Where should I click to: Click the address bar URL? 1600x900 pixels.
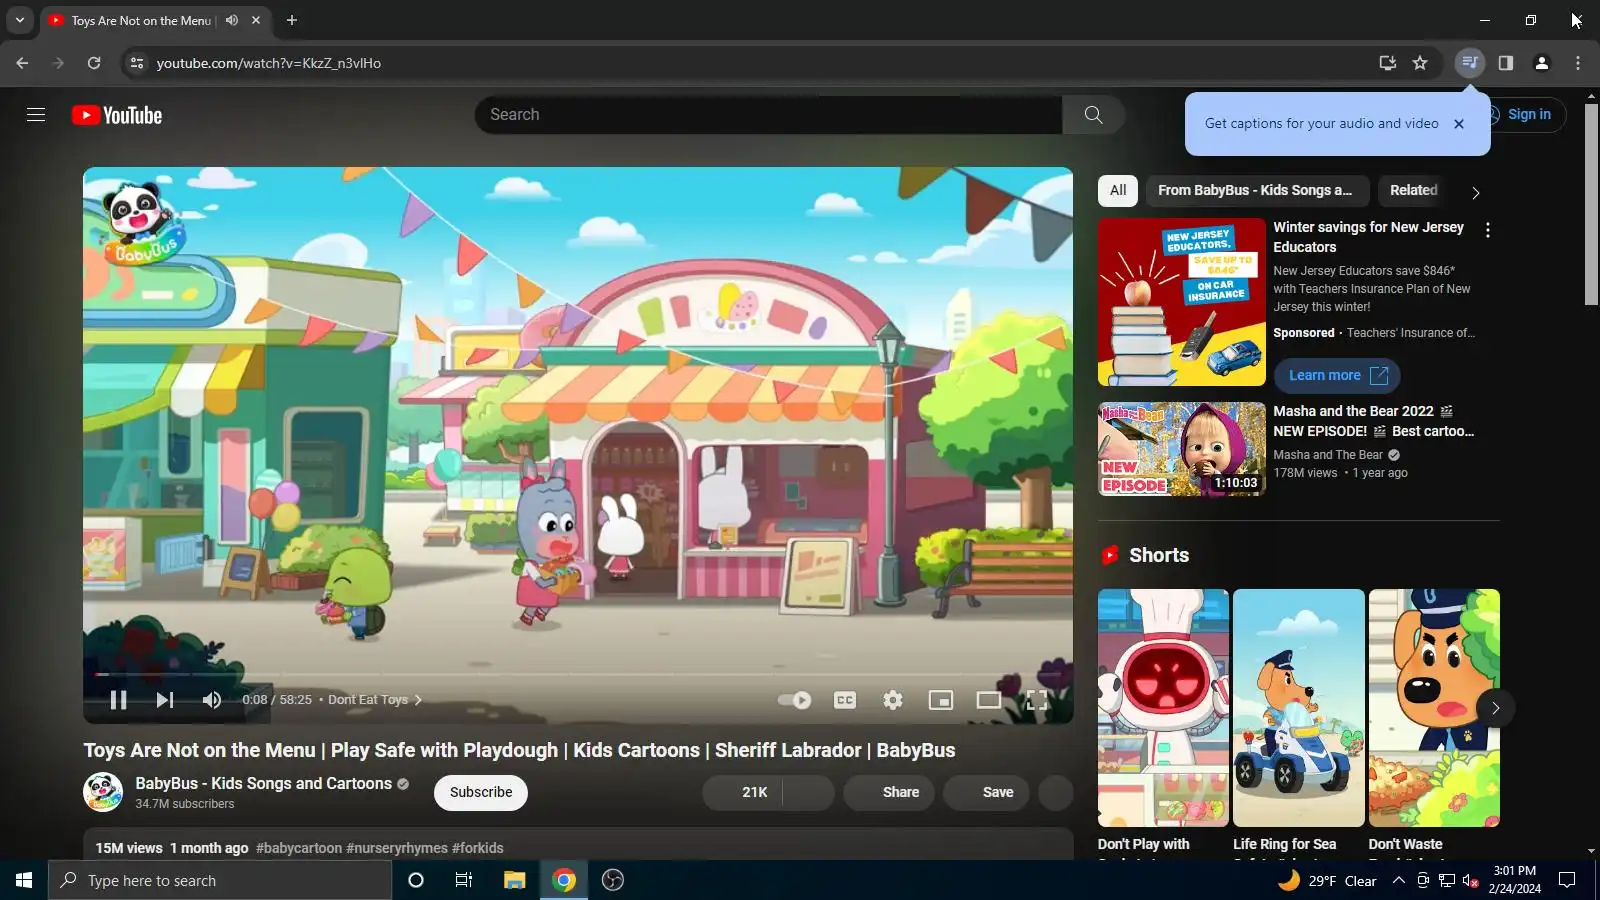click(269, 63)
